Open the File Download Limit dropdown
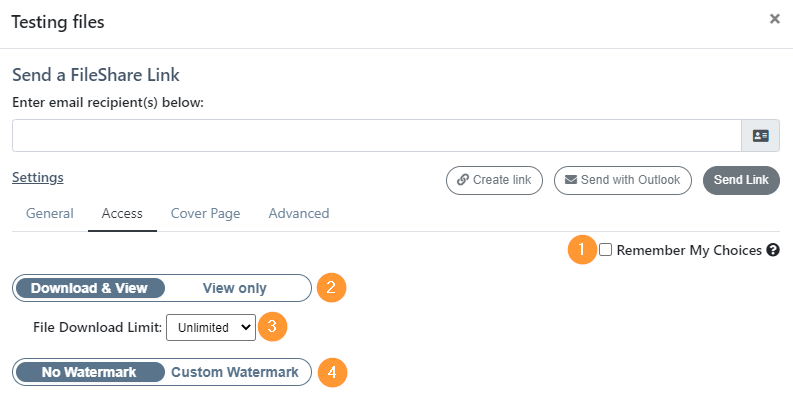 (211, 328)
